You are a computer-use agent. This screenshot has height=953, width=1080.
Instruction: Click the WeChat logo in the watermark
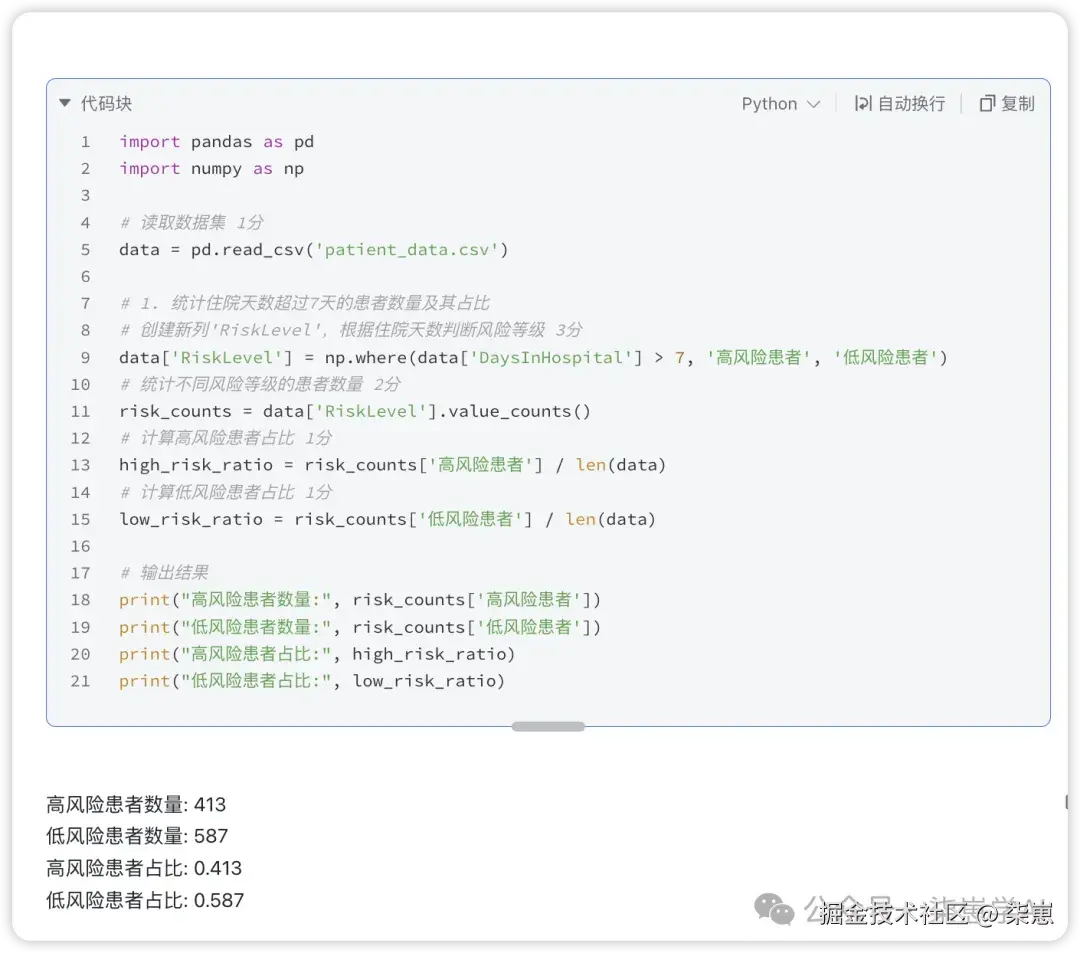[775, 911]
